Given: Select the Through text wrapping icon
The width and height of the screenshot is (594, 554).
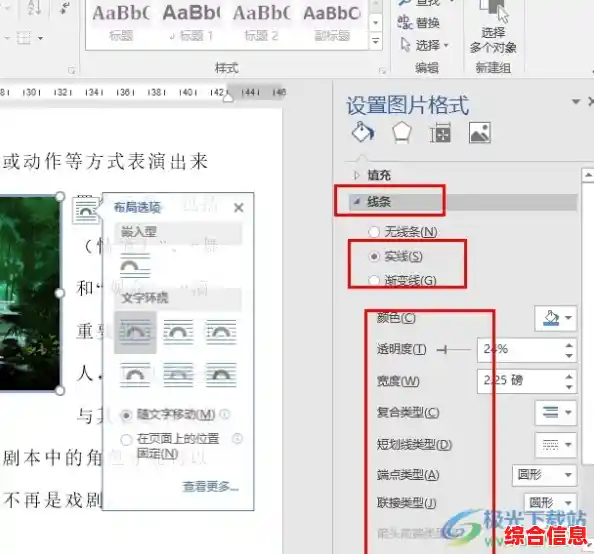Looking at the screenshot, I should 221,332.
